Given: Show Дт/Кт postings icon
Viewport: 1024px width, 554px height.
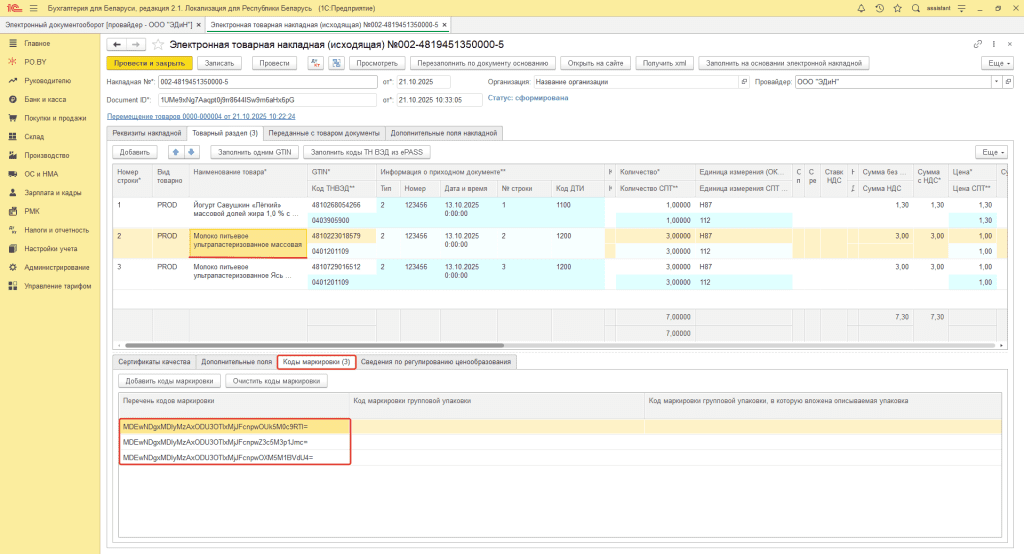Looking at the screenshot, I should coord(315,63).
